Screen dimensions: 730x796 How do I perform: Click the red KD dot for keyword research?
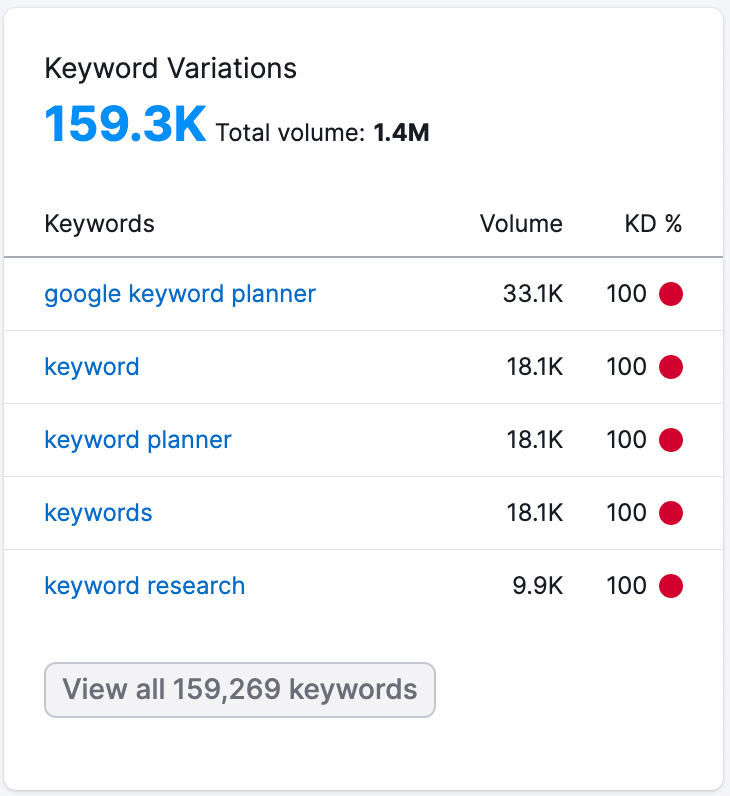pyautogui.click(x=671, y=586)
